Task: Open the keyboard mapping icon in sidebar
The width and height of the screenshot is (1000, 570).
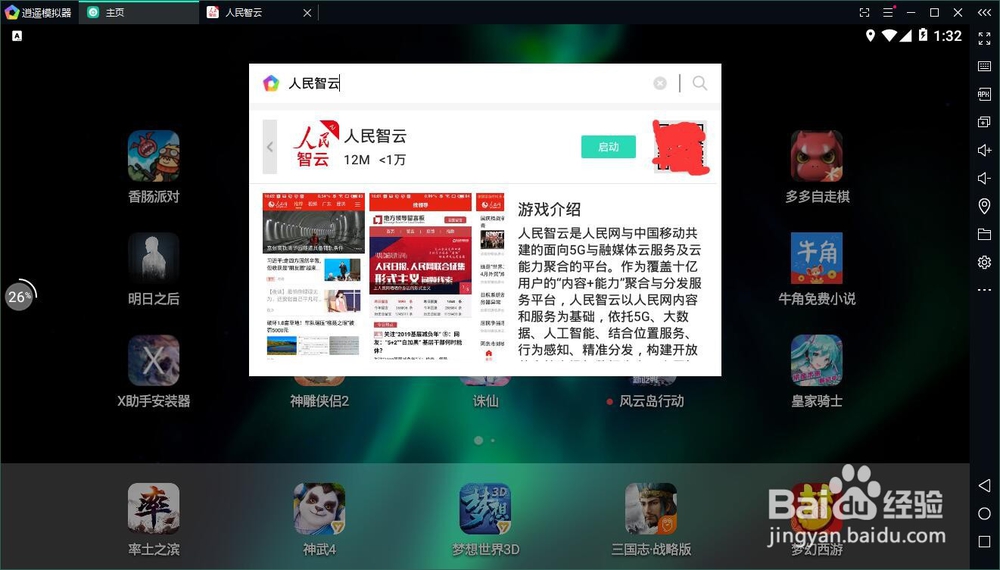Action: point(984,66)
